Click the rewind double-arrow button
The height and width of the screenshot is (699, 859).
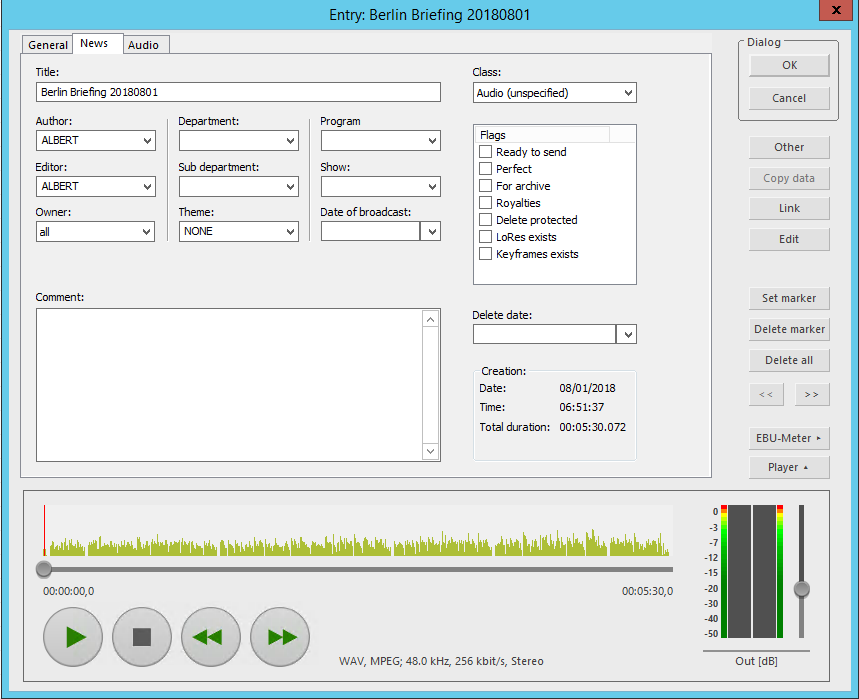click(x=210, y=637)
